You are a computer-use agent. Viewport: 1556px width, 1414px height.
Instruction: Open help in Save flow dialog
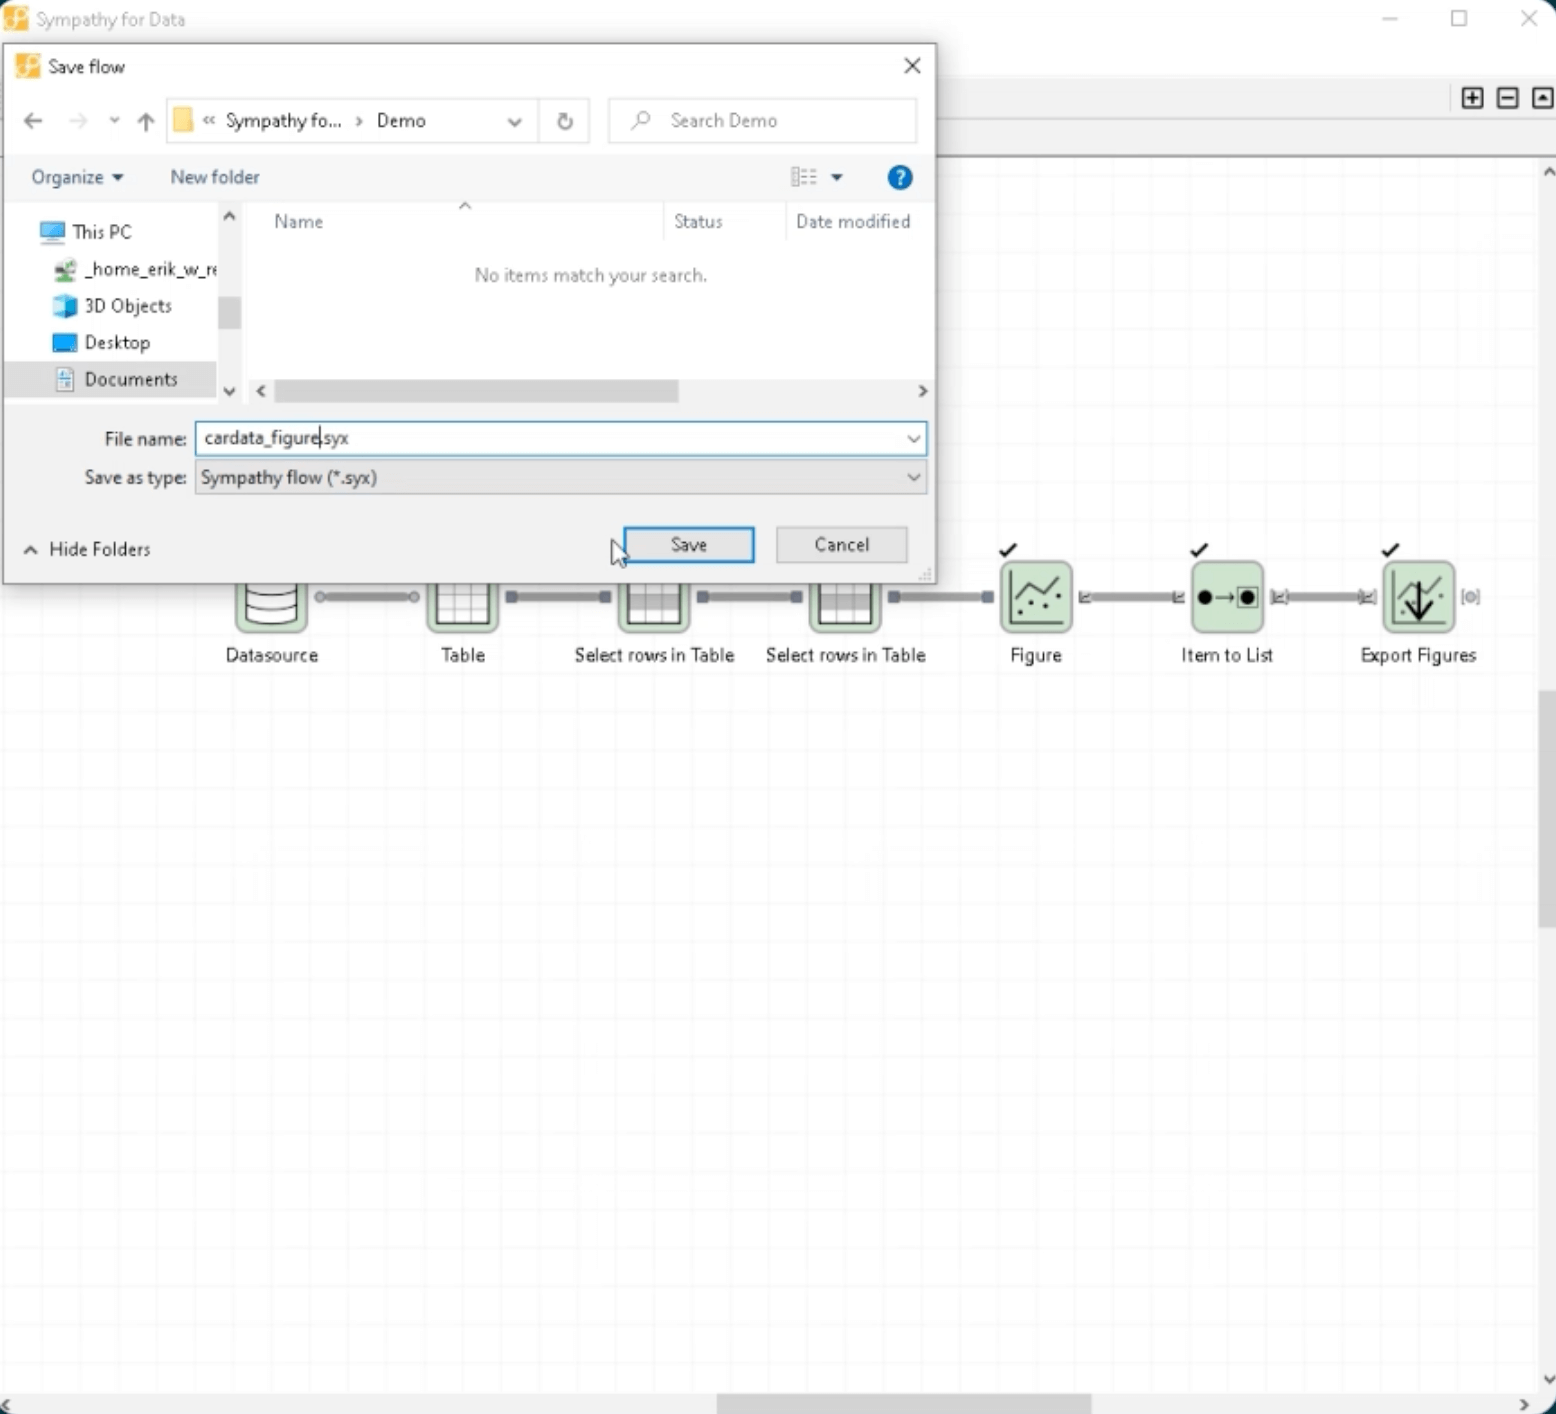[x=900, y=177]
